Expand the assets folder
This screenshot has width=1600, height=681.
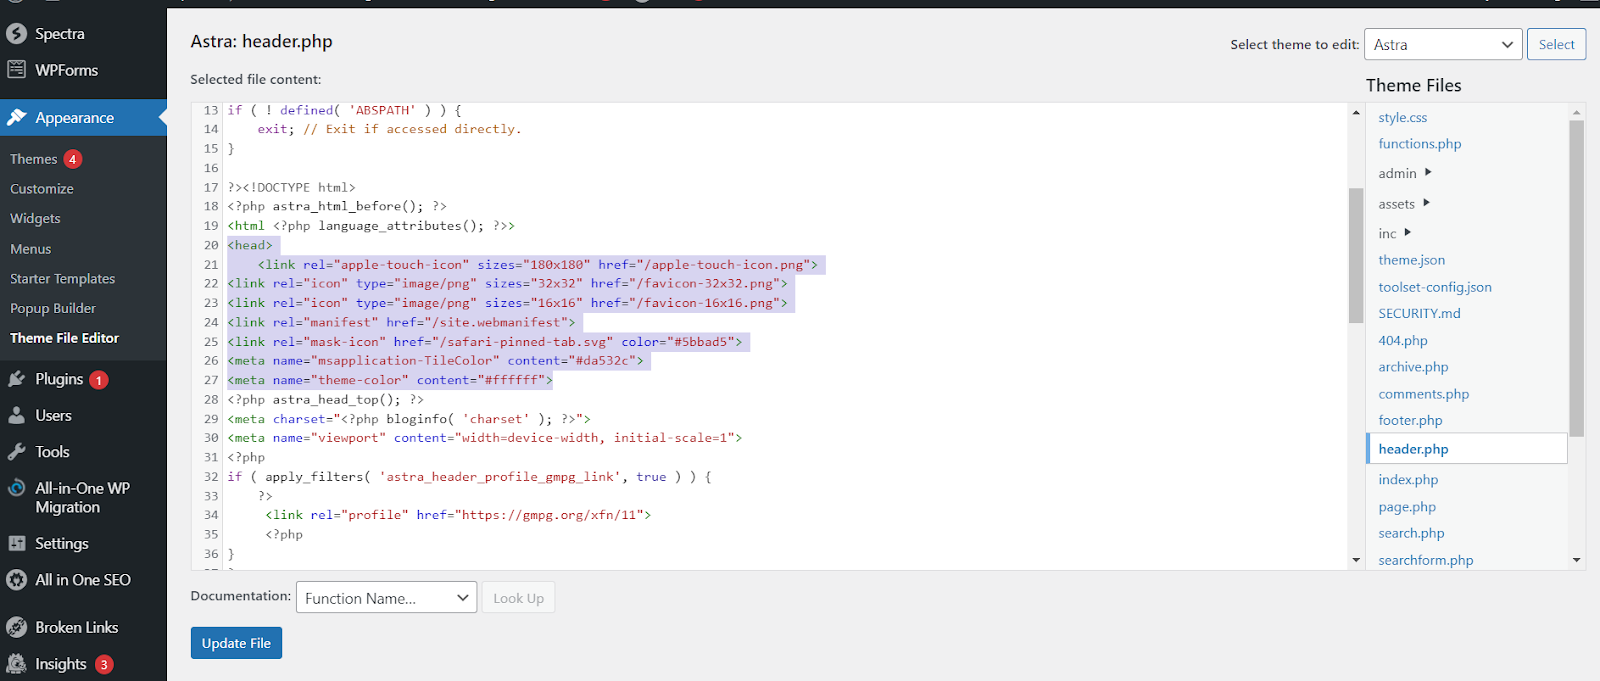[x=1404, y=204]
